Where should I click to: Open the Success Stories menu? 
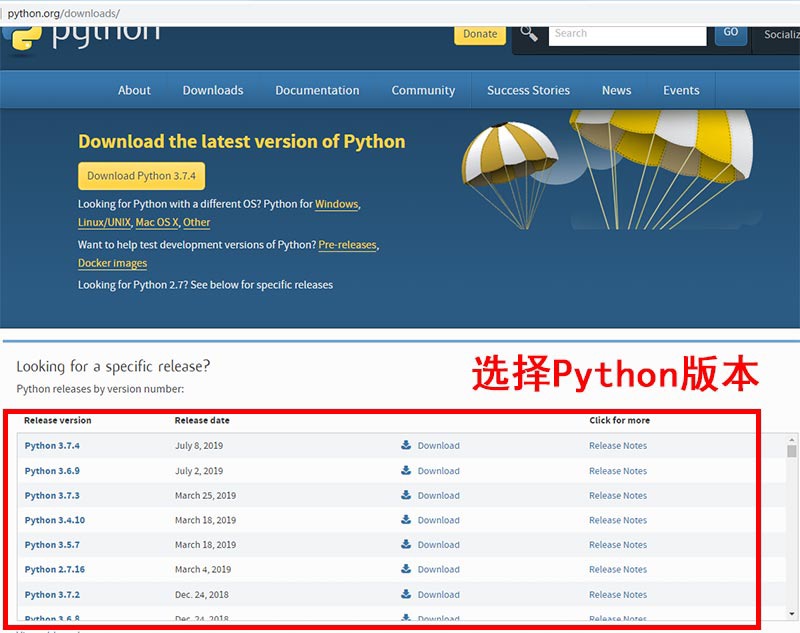click(x=528, y=89)
